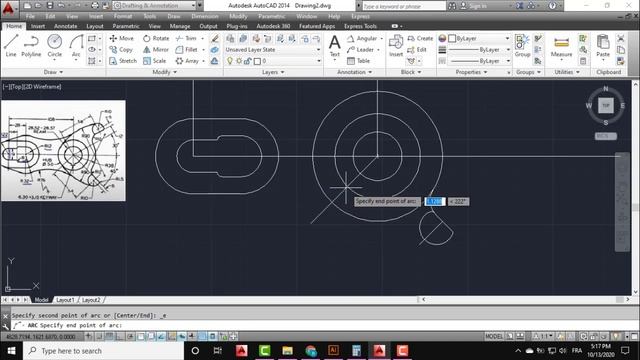Toggle Object Snap in status bar
640x360 pixels.
coord(141,336)
